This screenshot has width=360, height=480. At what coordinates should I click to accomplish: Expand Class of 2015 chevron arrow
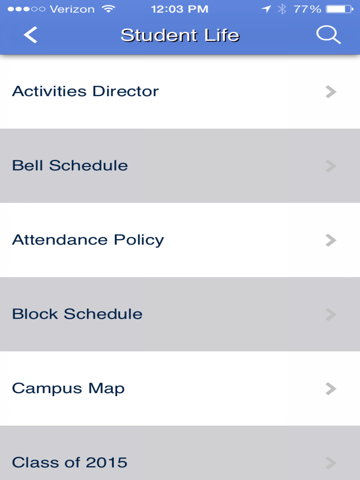(x=331, y=462)
